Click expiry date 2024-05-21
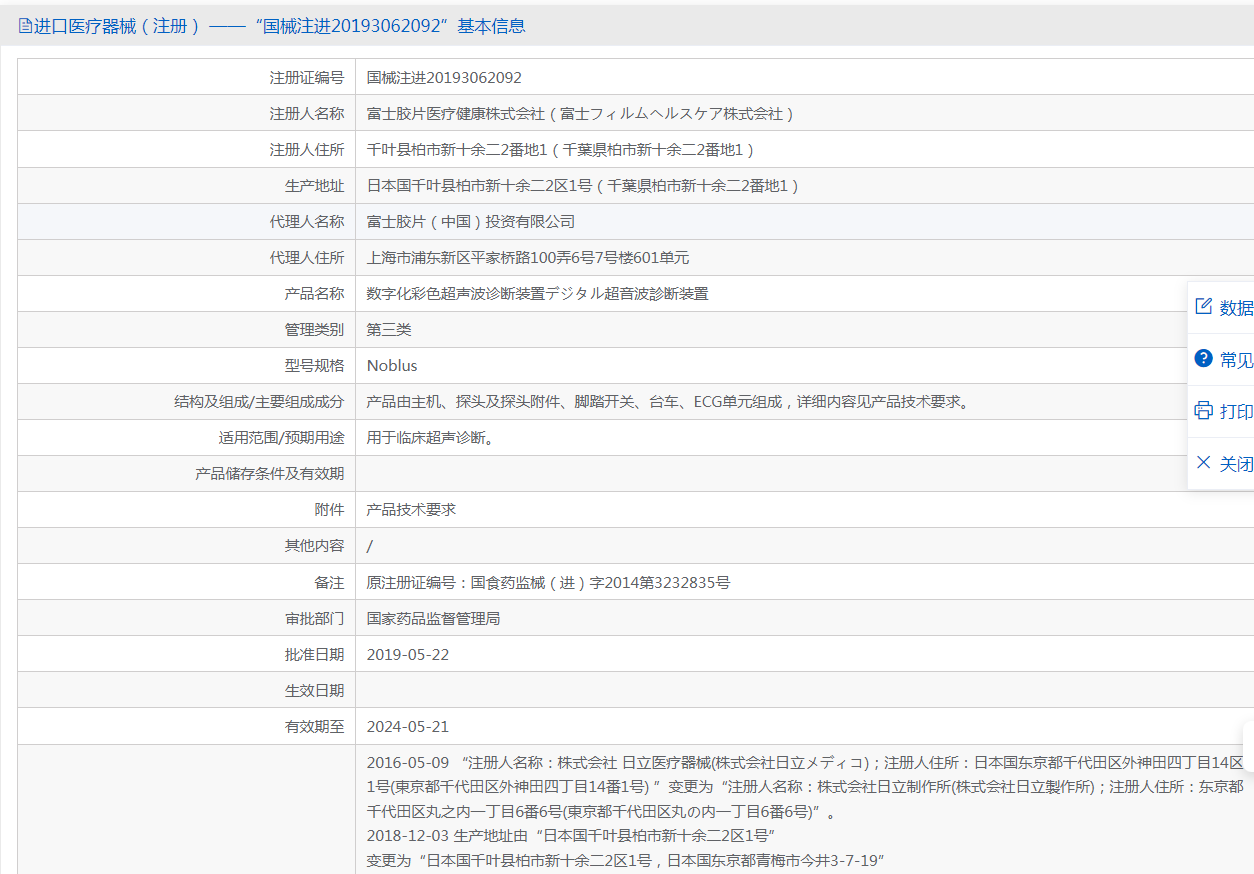Image resolution: width=1254 pixels, height=874 pixels. tap(408, 726)
